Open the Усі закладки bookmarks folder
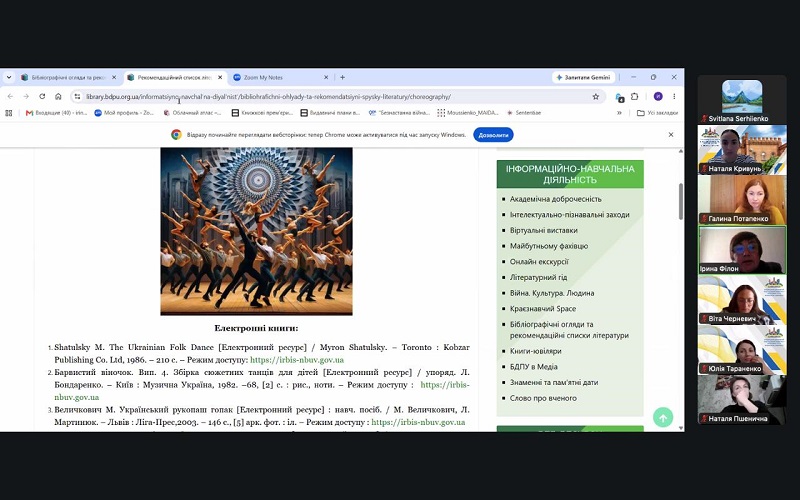This screenshot has height=500, width=800. point(658,113)
